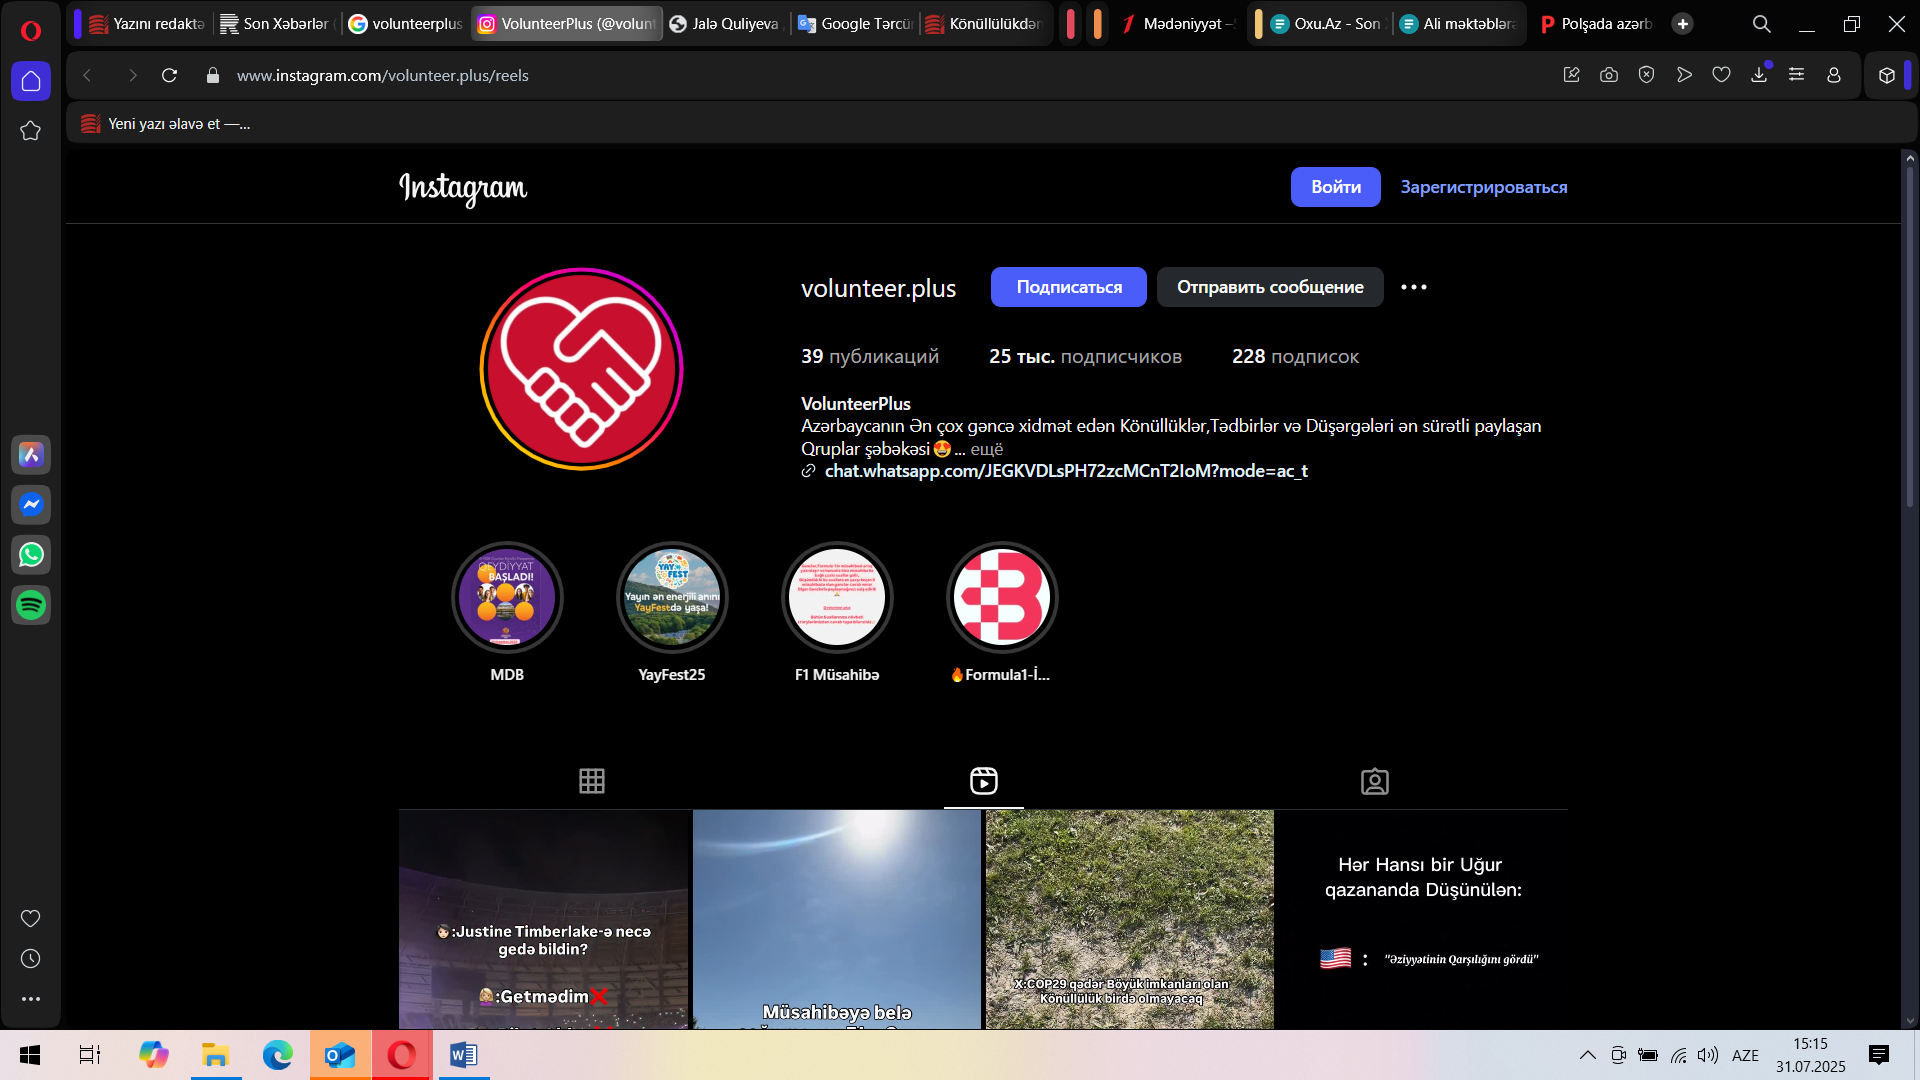
Task: Switch to the Yazını redaktə tab
Action: pos(147,24)
